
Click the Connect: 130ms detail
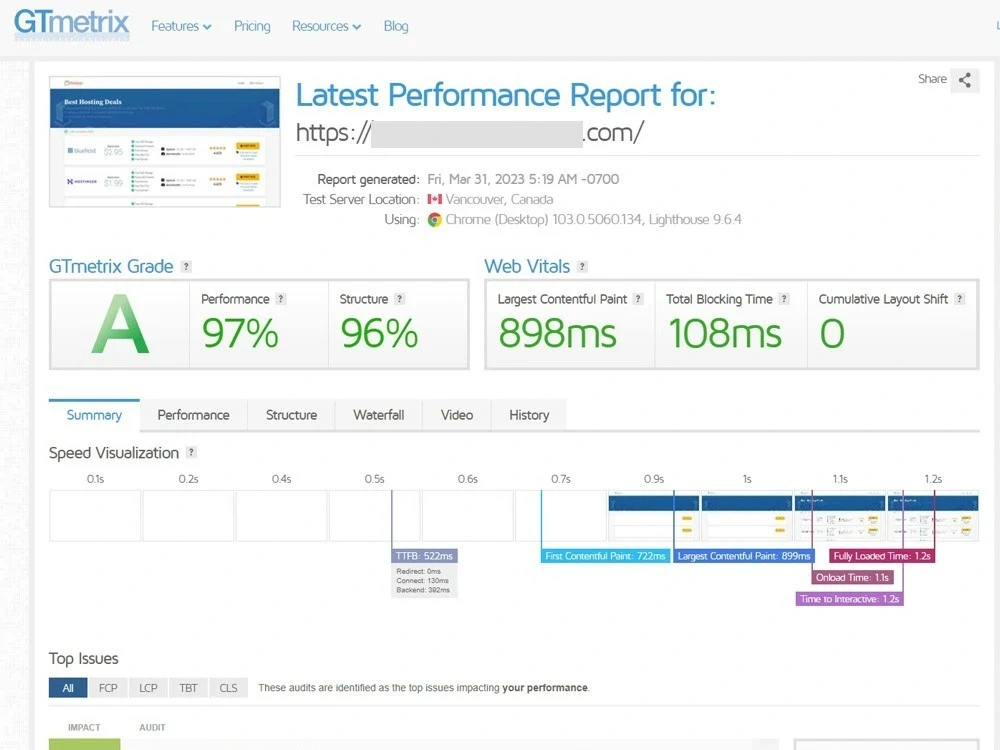pos(422,581)
